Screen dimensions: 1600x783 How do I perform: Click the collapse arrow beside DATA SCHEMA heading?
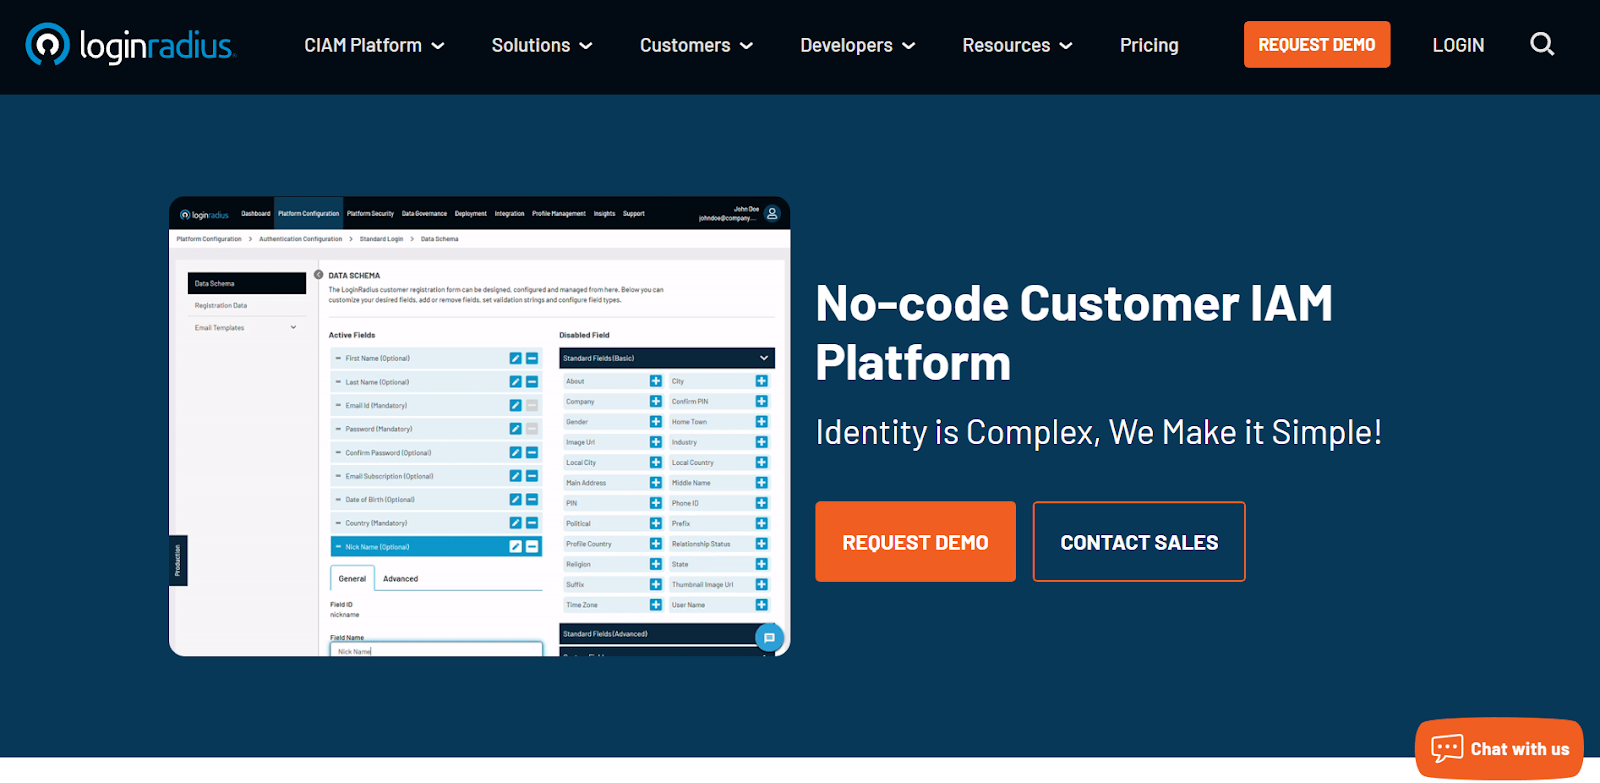click(x=319, y=274)
